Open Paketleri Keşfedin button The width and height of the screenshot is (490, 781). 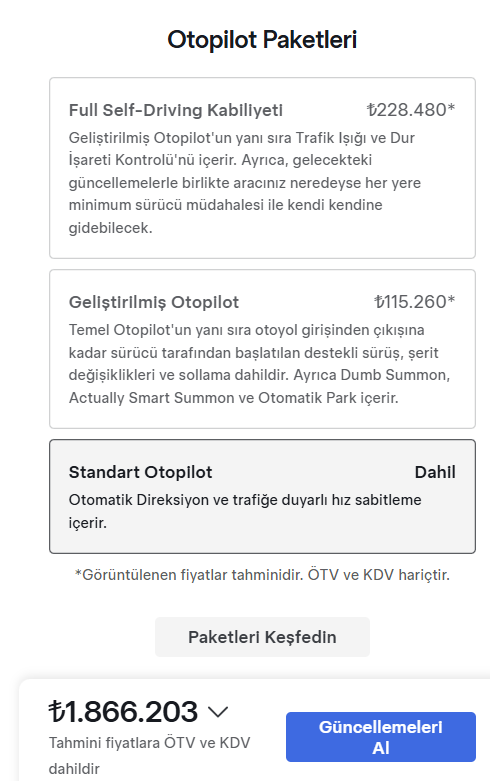[262, 637]
